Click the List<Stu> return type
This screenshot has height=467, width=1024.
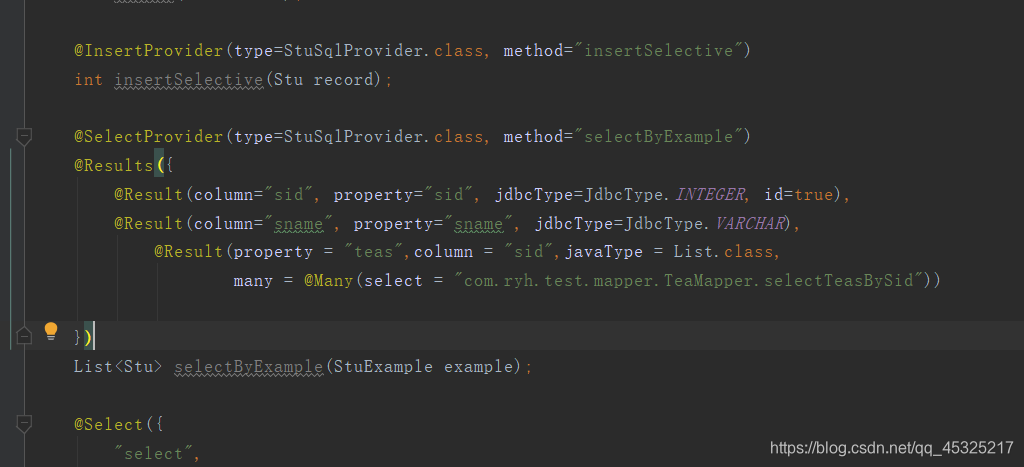[x=118, y=366]
